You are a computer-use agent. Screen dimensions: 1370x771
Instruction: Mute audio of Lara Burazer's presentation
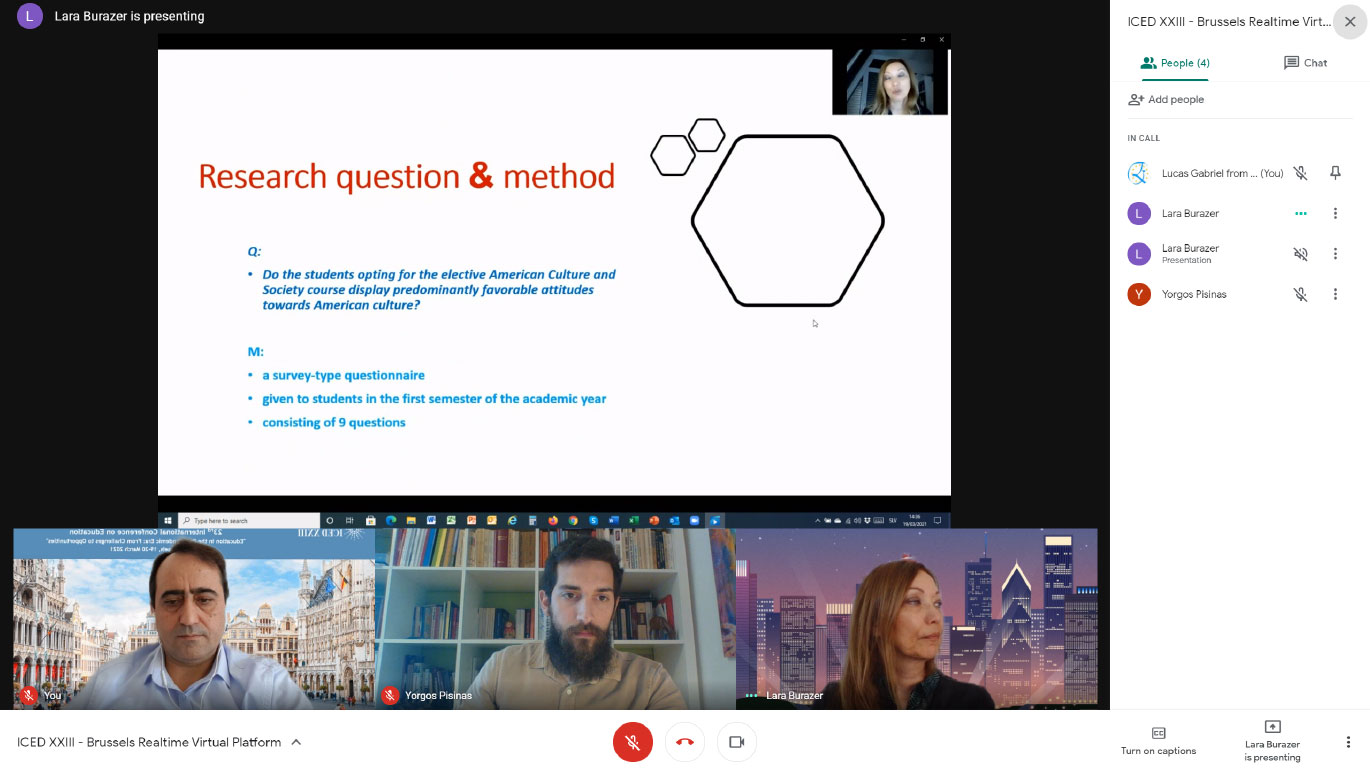pyautogui.click(x=1300, y=254)
